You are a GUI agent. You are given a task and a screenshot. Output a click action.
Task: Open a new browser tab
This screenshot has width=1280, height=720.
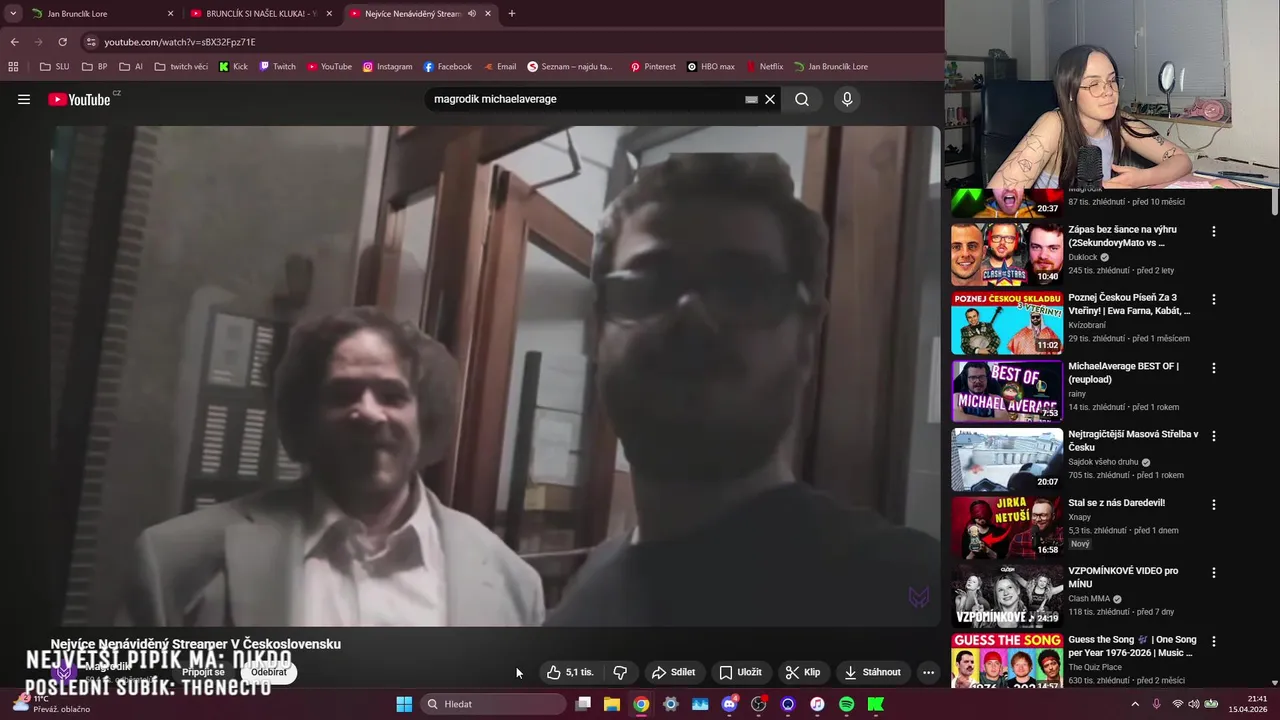click(x=512, y=14)
